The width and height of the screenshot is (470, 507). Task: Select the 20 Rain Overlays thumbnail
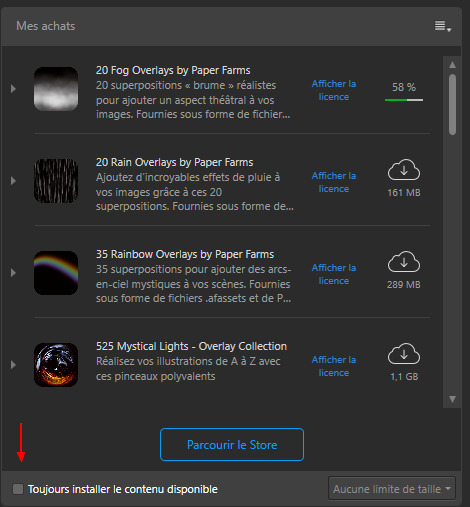click(56, 181)
